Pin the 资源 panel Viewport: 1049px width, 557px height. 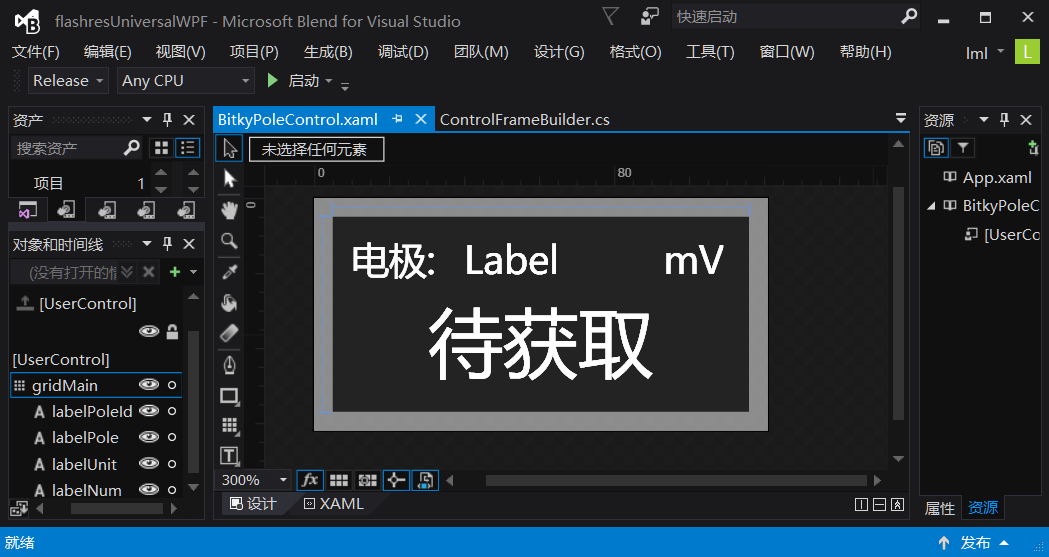point(1004,120)
